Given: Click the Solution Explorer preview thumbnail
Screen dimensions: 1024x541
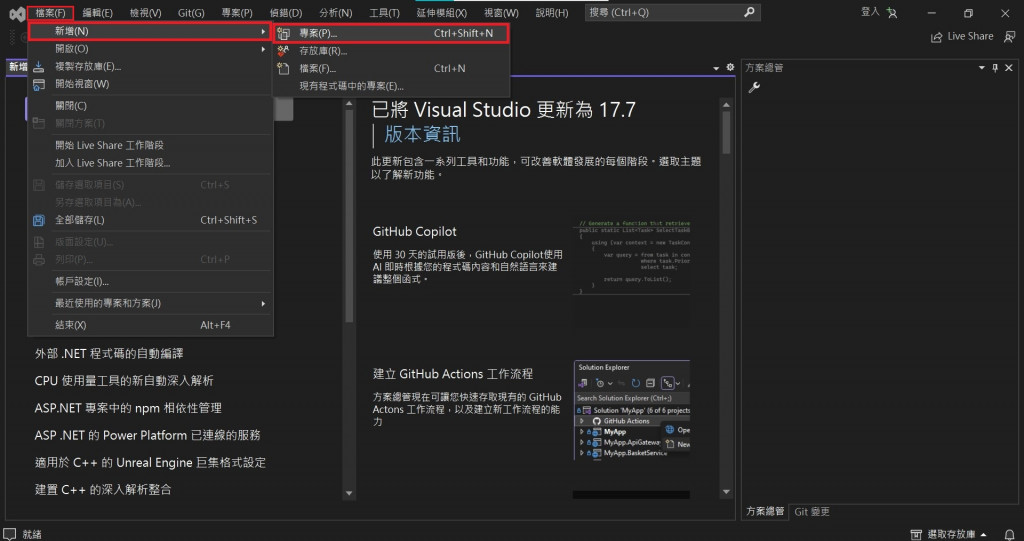Looking at the screenshot, I should pyautogui.click(x=632, y=410).
